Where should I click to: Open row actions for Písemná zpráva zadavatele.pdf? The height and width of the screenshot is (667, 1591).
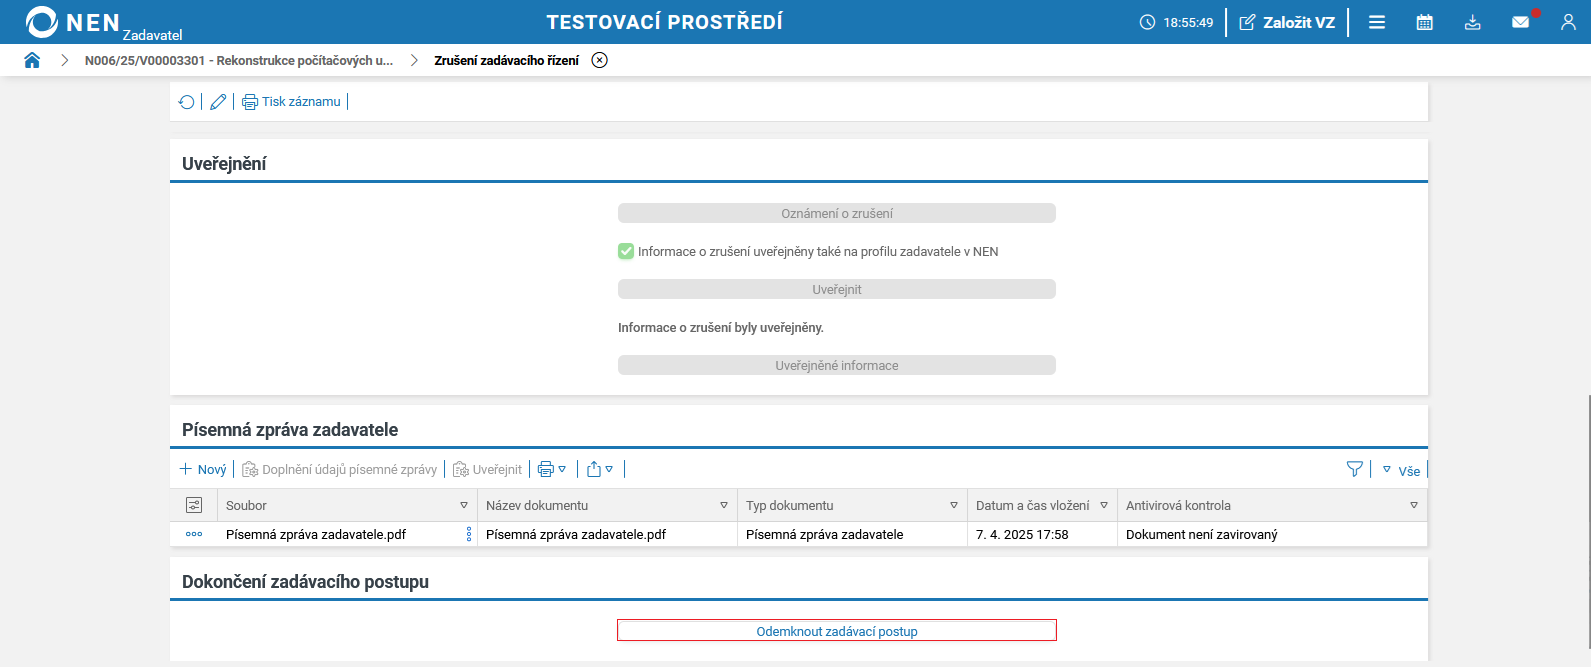click(194, 534)
